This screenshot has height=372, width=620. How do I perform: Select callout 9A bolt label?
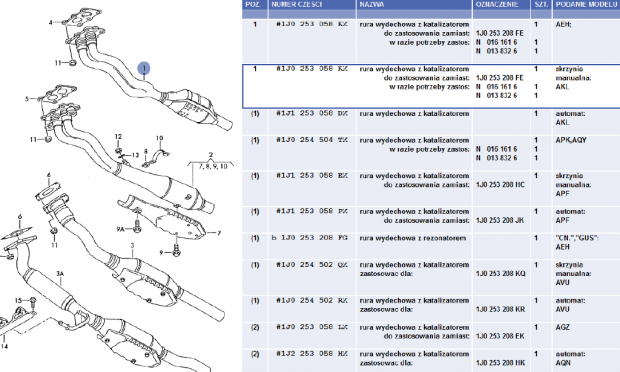point(120,229)
